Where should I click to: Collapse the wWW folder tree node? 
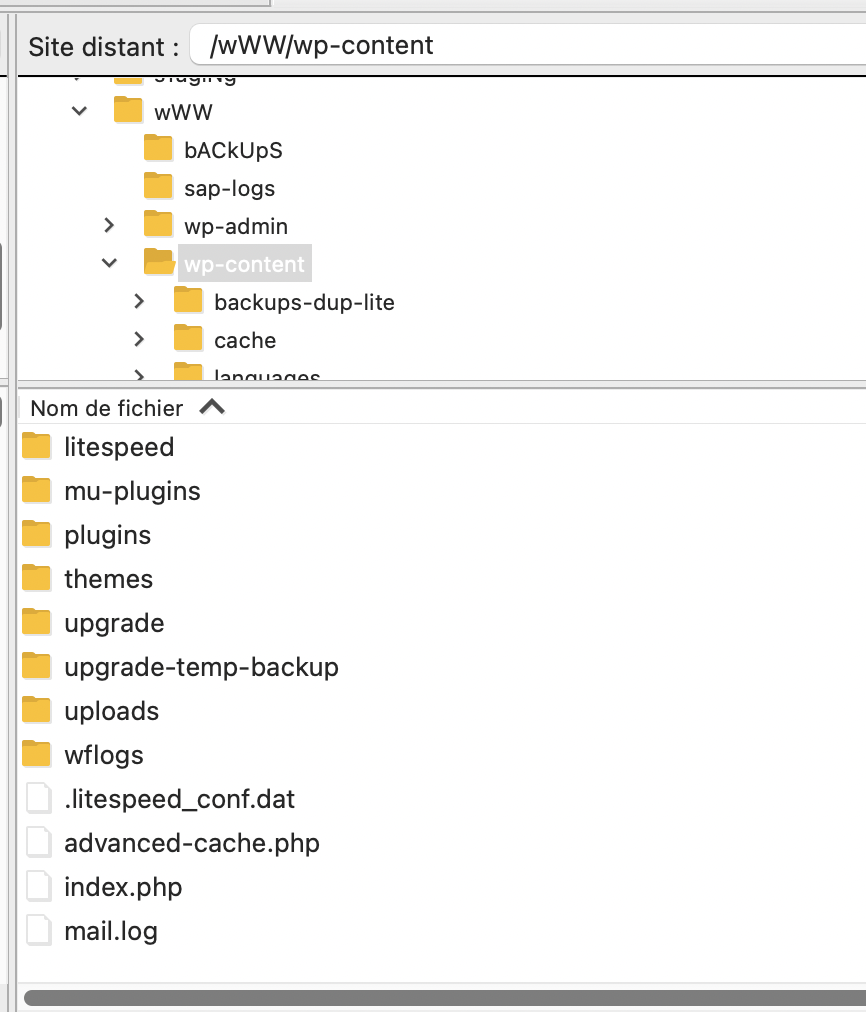click(x=79, y=111)
